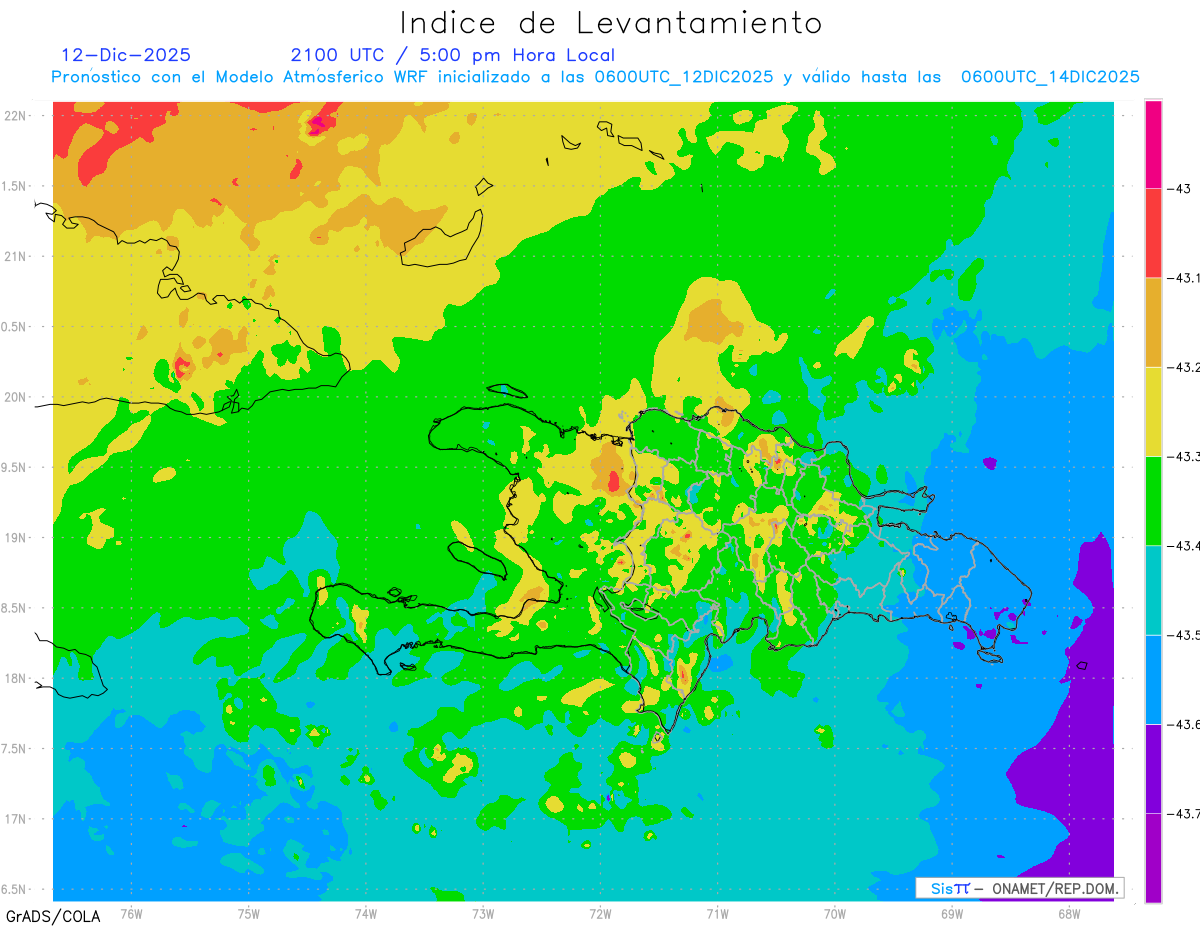
Task: Click the '70W' longitude label
Action: coord(835,913)
